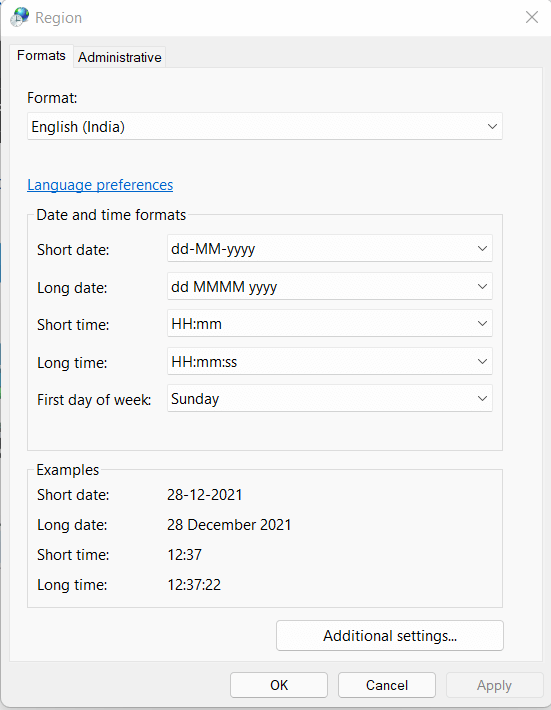Open the Long time HH:mm:ss dropdown
The height and width of the screenshot is (710, 551).
pyautogui.click(x=330, y=361)
